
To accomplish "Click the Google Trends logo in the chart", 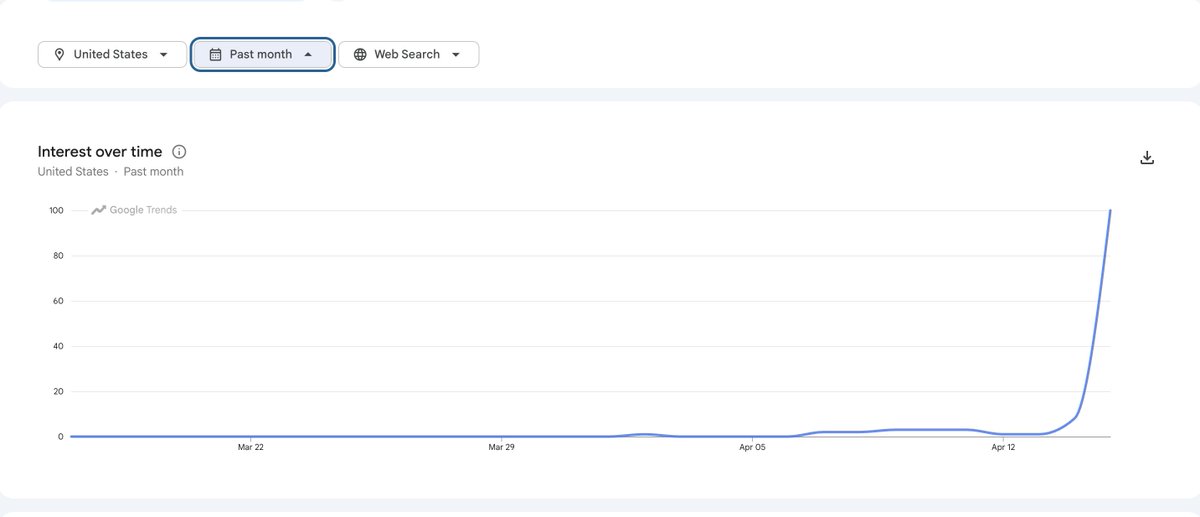I will [x=134, y=210].
